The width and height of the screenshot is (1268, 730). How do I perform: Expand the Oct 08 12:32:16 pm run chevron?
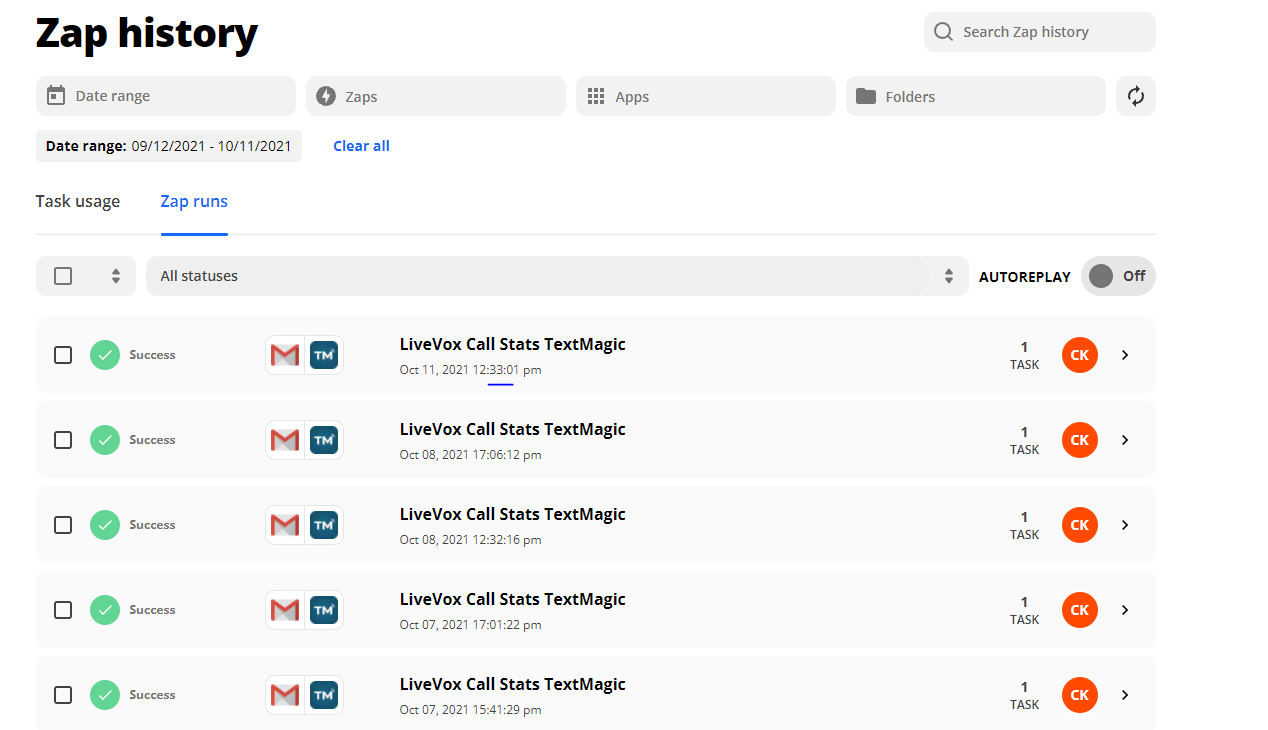pyautogui.click(x=1125, y=525)
